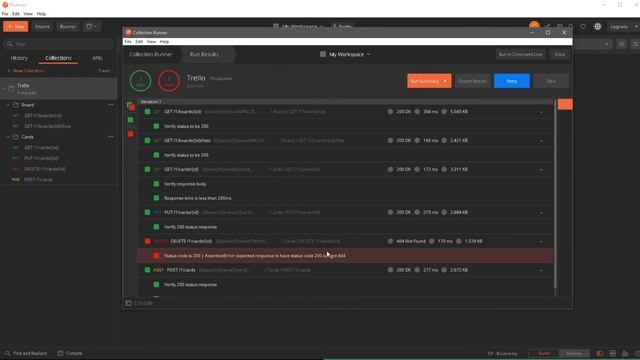This screenshot has height=360, width=640.
Task: Click the New button in the Runner
Action: [551, 81]
